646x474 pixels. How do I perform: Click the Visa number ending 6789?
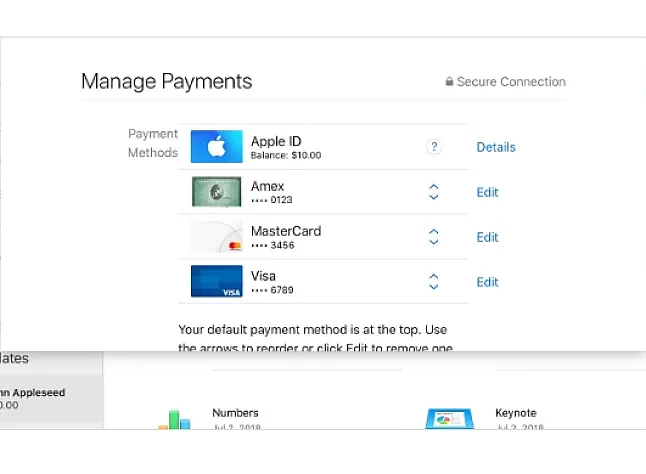272,290
